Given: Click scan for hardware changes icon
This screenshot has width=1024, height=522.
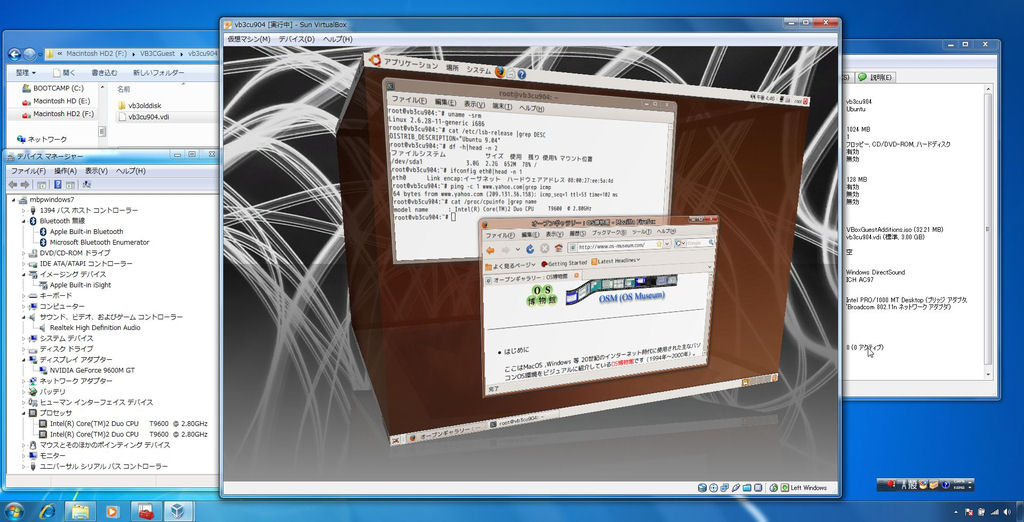Looking at the screenshot, I should pos(86,185).
